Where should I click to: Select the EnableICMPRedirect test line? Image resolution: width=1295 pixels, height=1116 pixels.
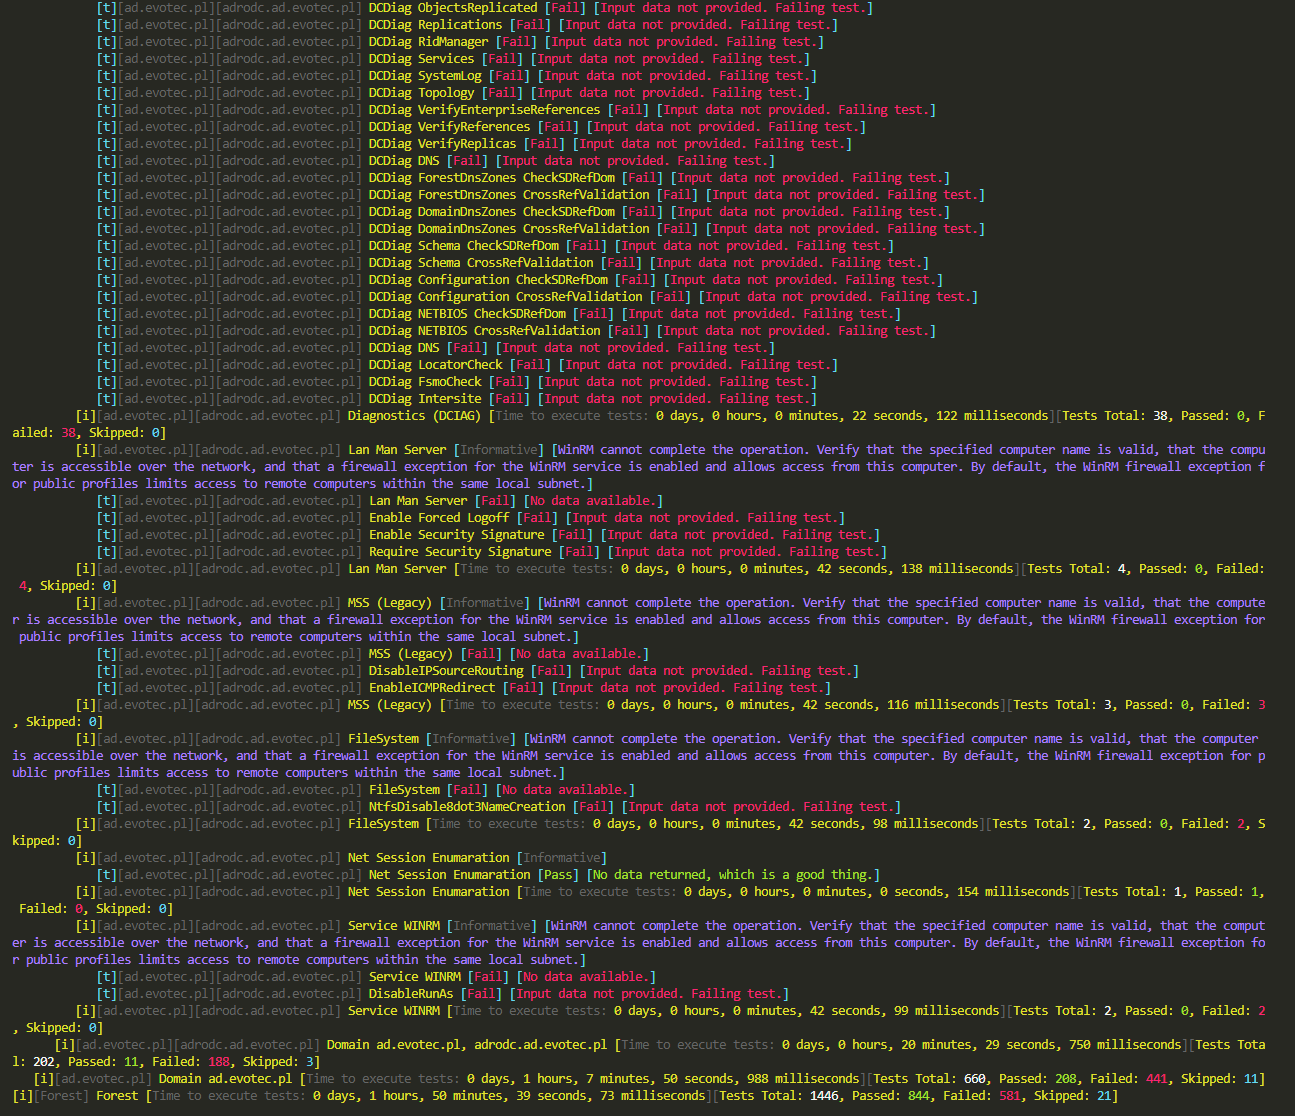pos(432,688)
